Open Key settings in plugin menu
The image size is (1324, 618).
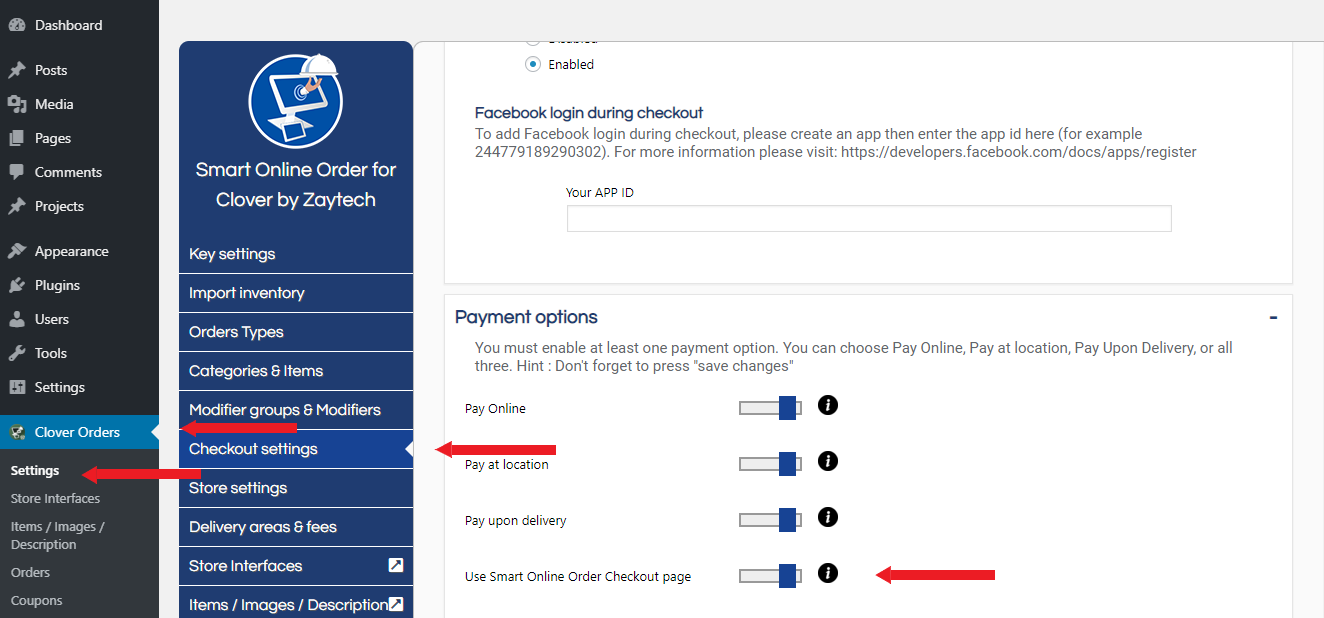coord(296,254)
